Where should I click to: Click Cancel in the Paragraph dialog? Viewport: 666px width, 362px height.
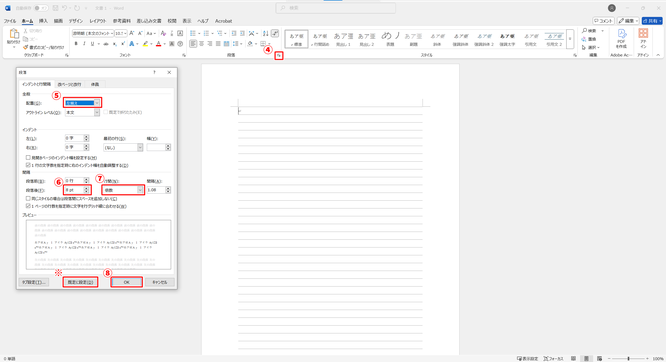(160, 282)
